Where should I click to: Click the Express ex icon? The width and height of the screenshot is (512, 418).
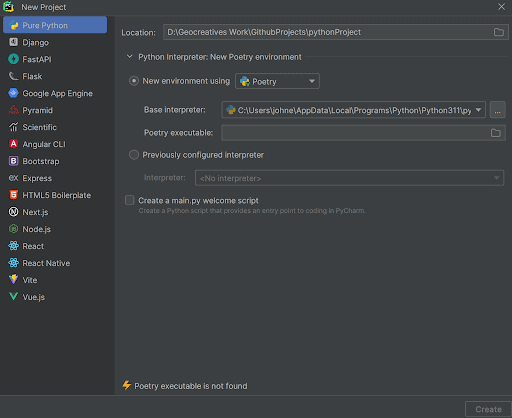14,178
